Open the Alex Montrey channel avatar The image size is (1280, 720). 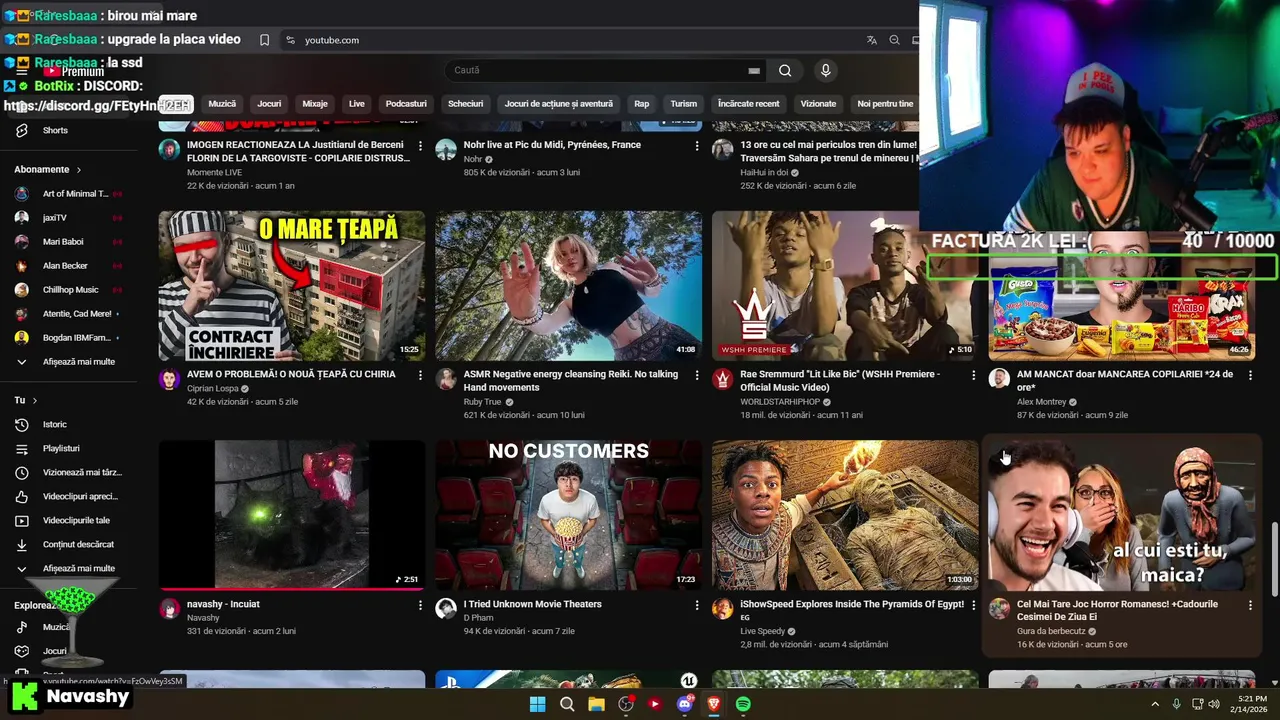point(999,379)
